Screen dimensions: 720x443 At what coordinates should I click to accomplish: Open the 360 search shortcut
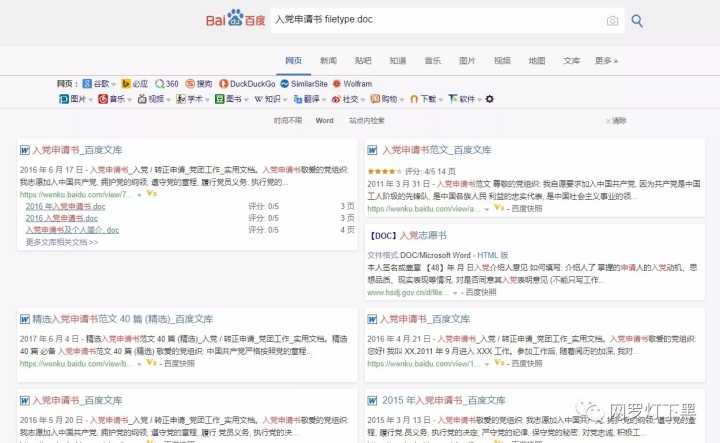point(167,84)
